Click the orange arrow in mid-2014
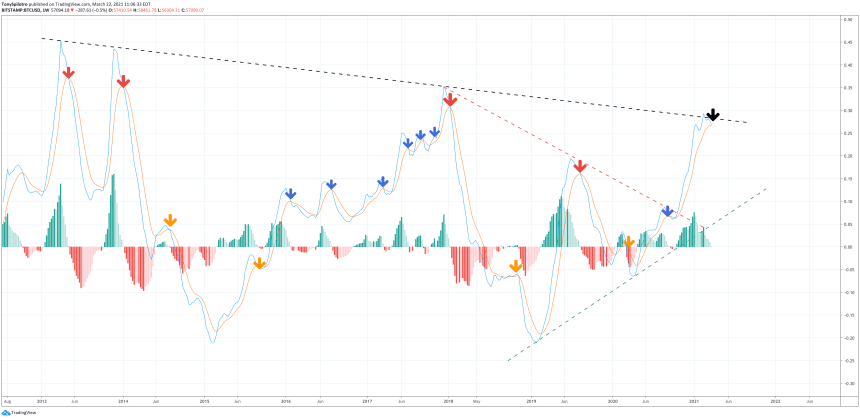This screenshot has width=860, height=419. 170,220
